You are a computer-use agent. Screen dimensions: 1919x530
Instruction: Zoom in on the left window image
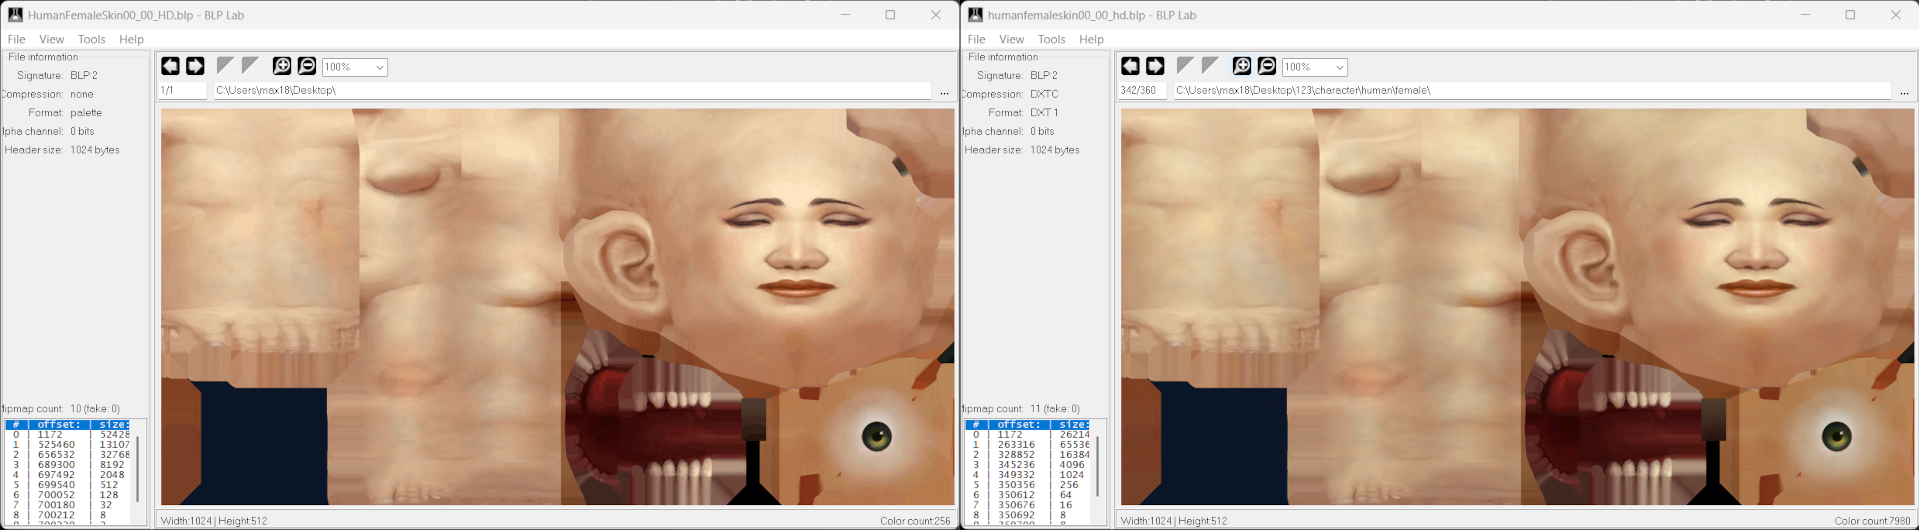(282, 66)
